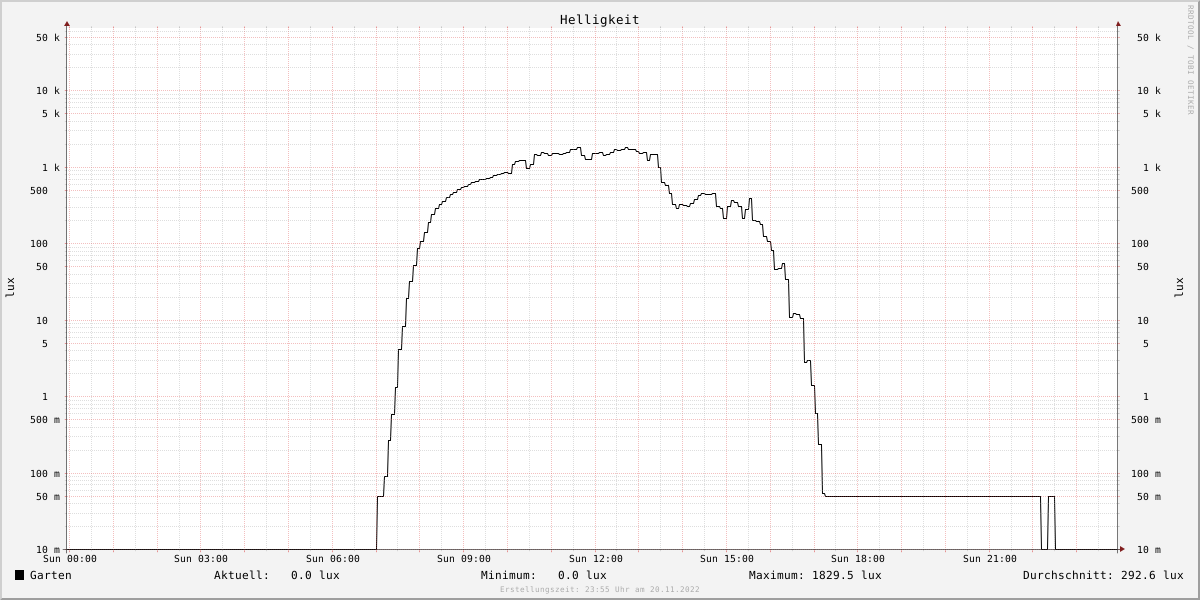Screen dimensions: 1200x600
Task: Select the Garten legend label
Action: tap(51, 575)
